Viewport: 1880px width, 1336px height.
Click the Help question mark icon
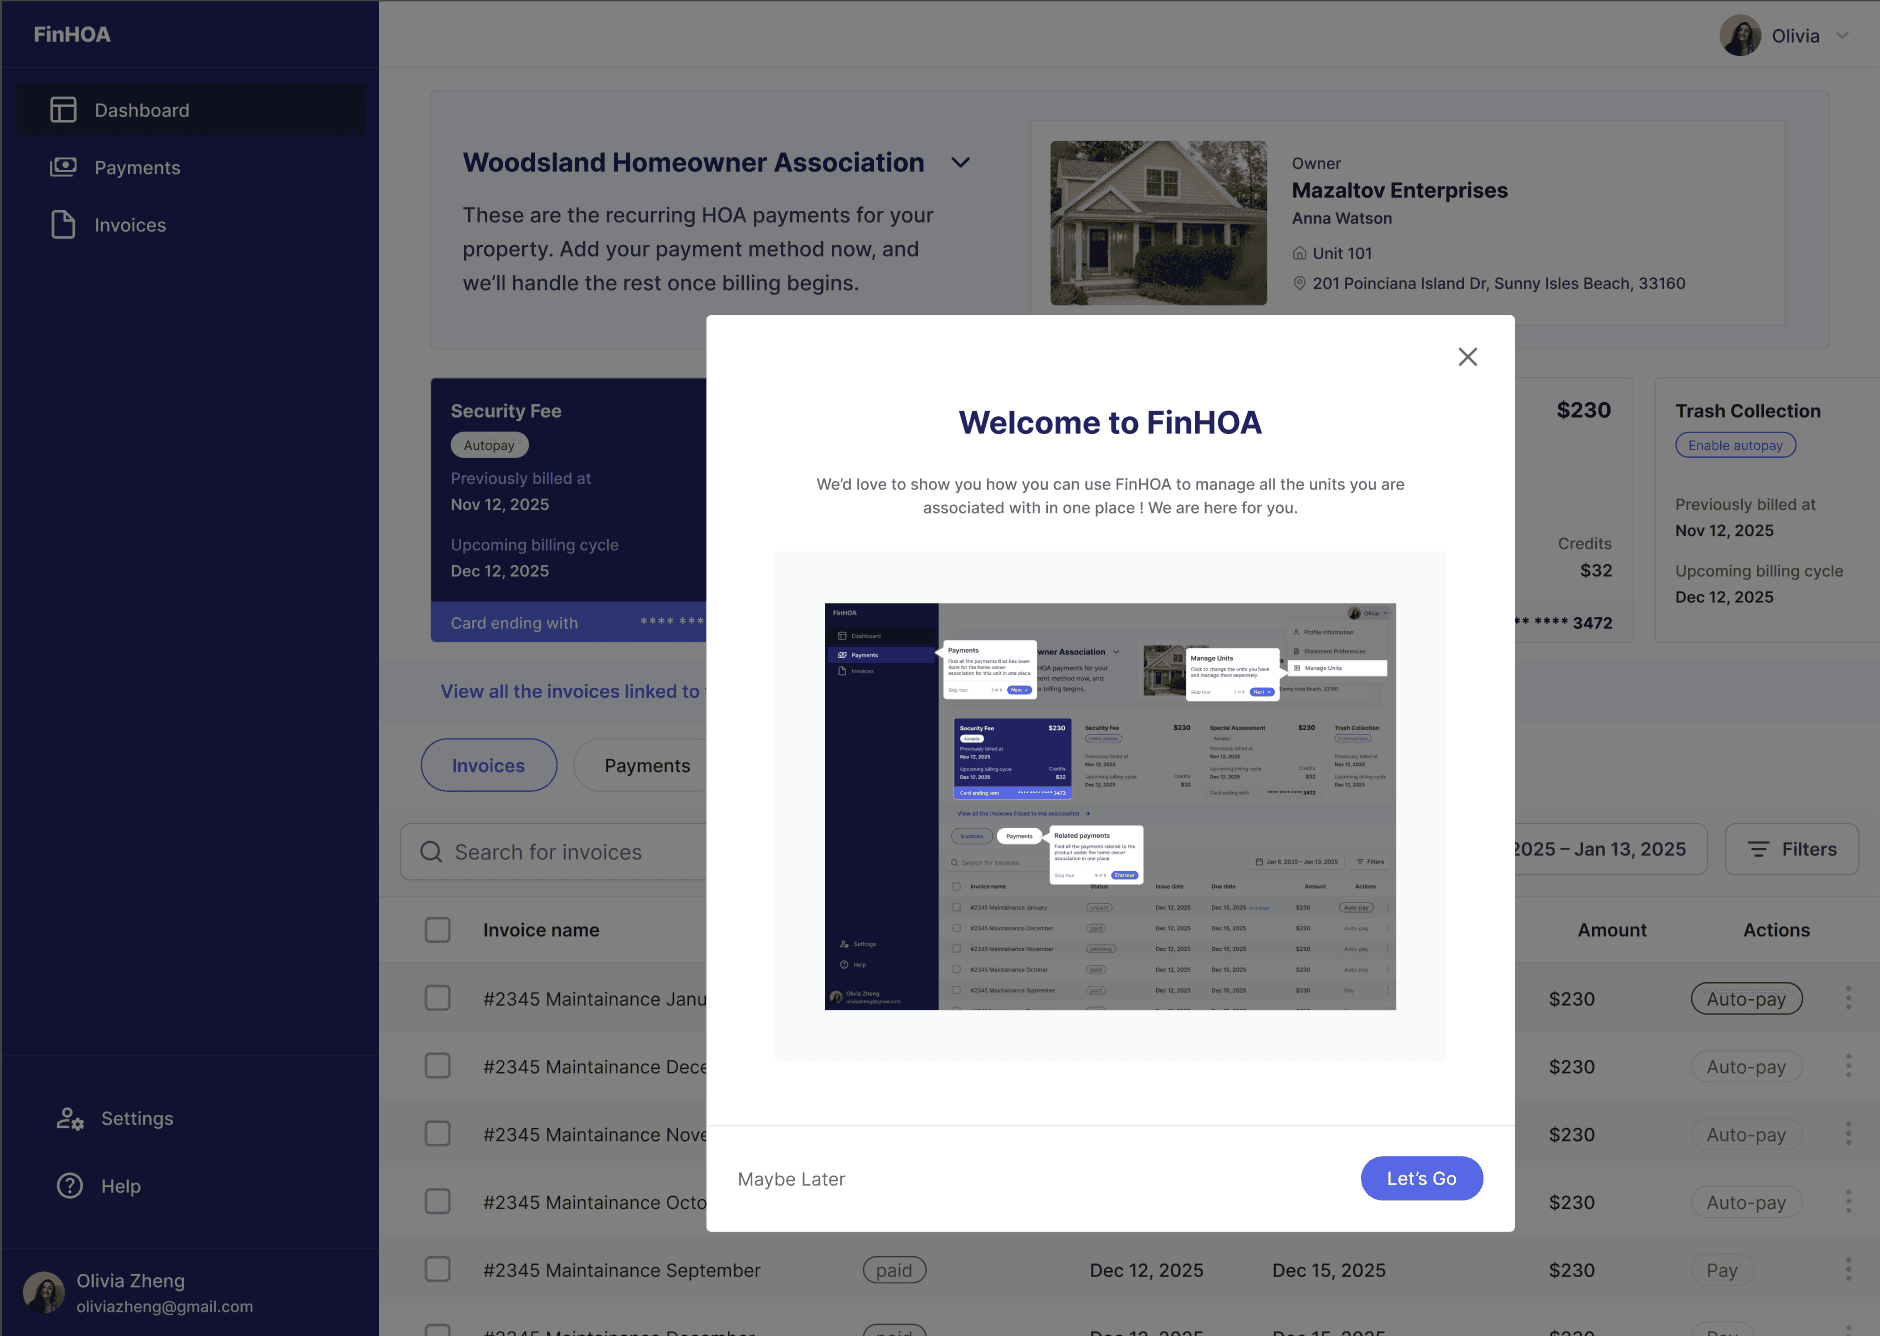pyautogui.click(x=70, y=1186)
